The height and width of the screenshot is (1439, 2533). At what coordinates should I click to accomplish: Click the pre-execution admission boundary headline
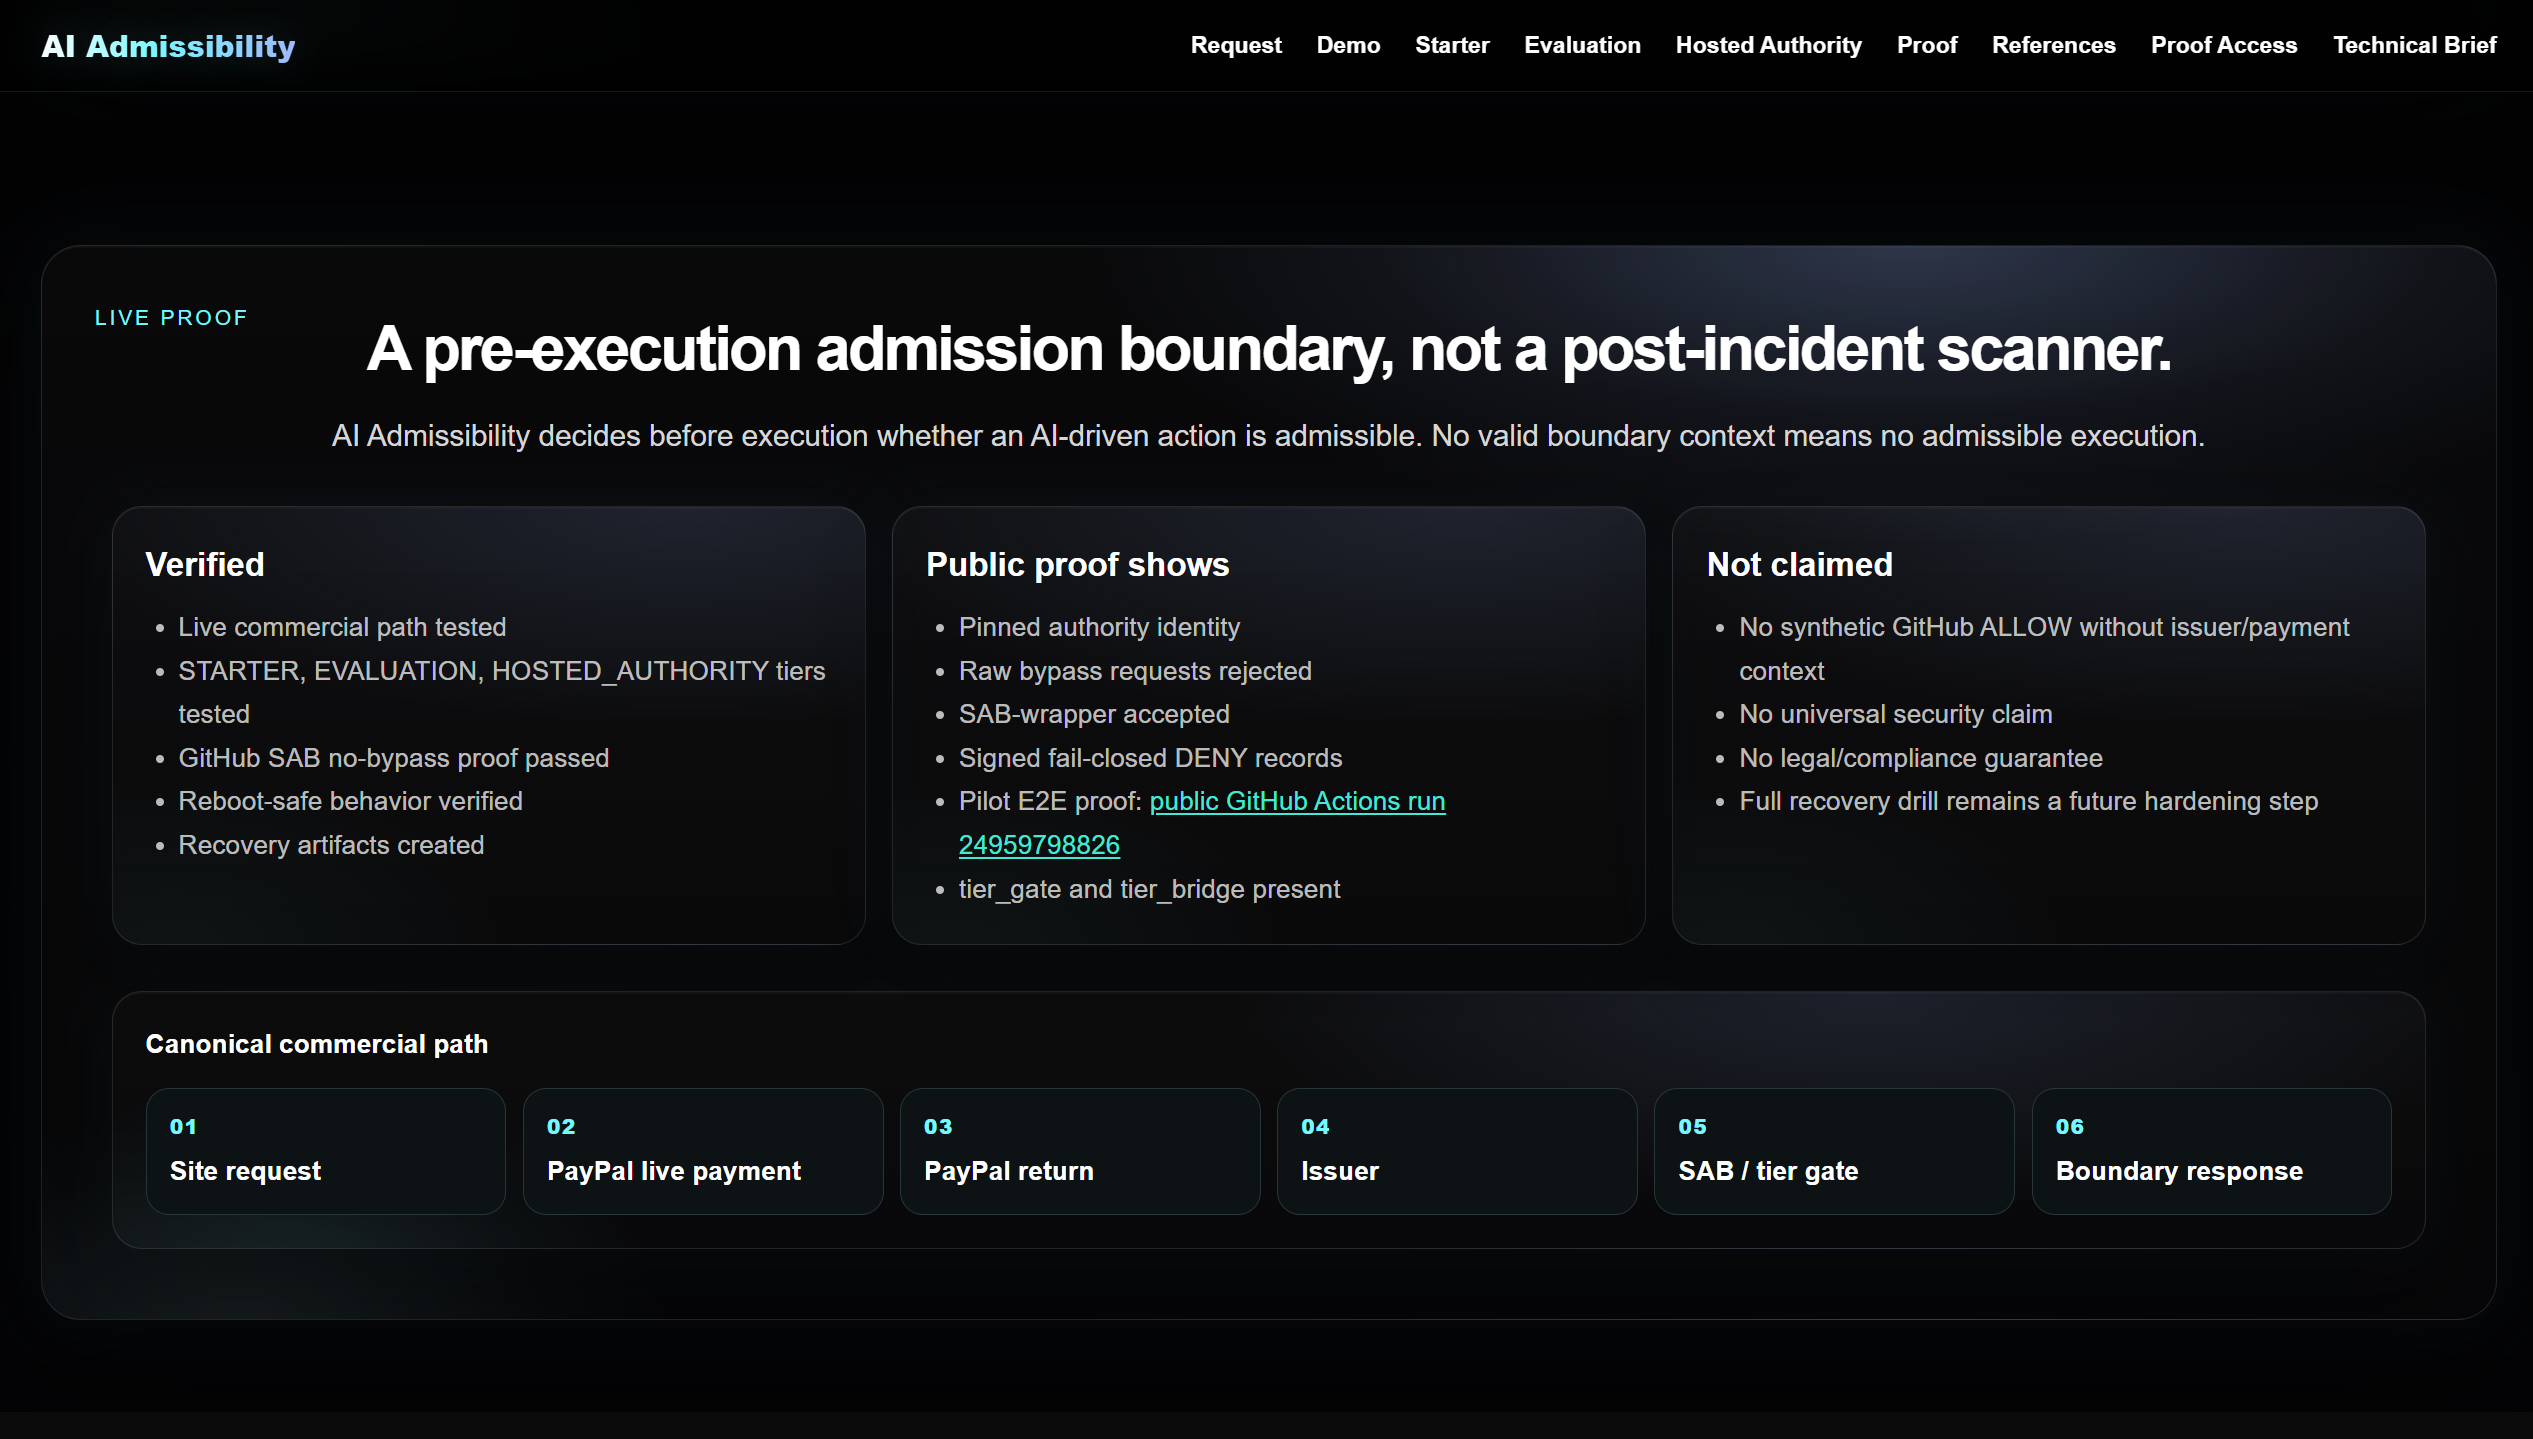click(x=1268, y=349)
